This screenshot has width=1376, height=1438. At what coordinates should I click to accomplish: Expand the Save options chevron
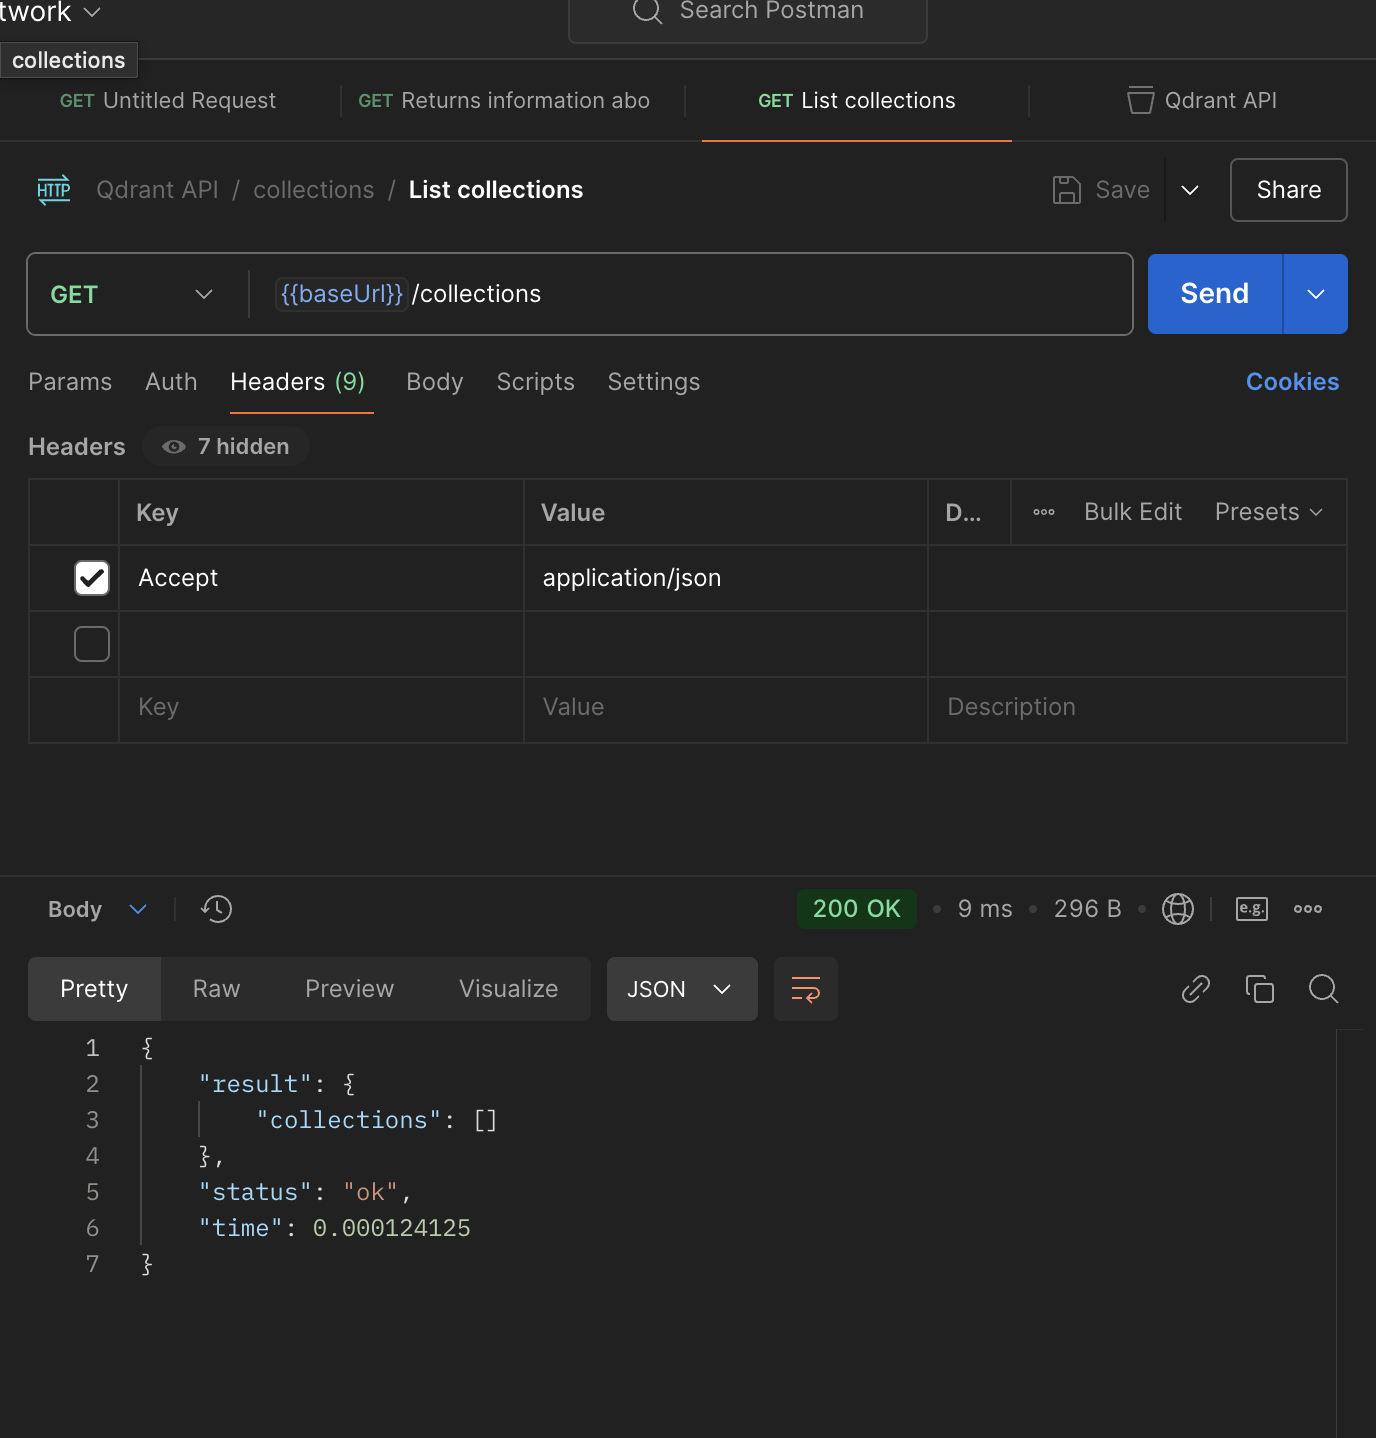pos(1190,190)
